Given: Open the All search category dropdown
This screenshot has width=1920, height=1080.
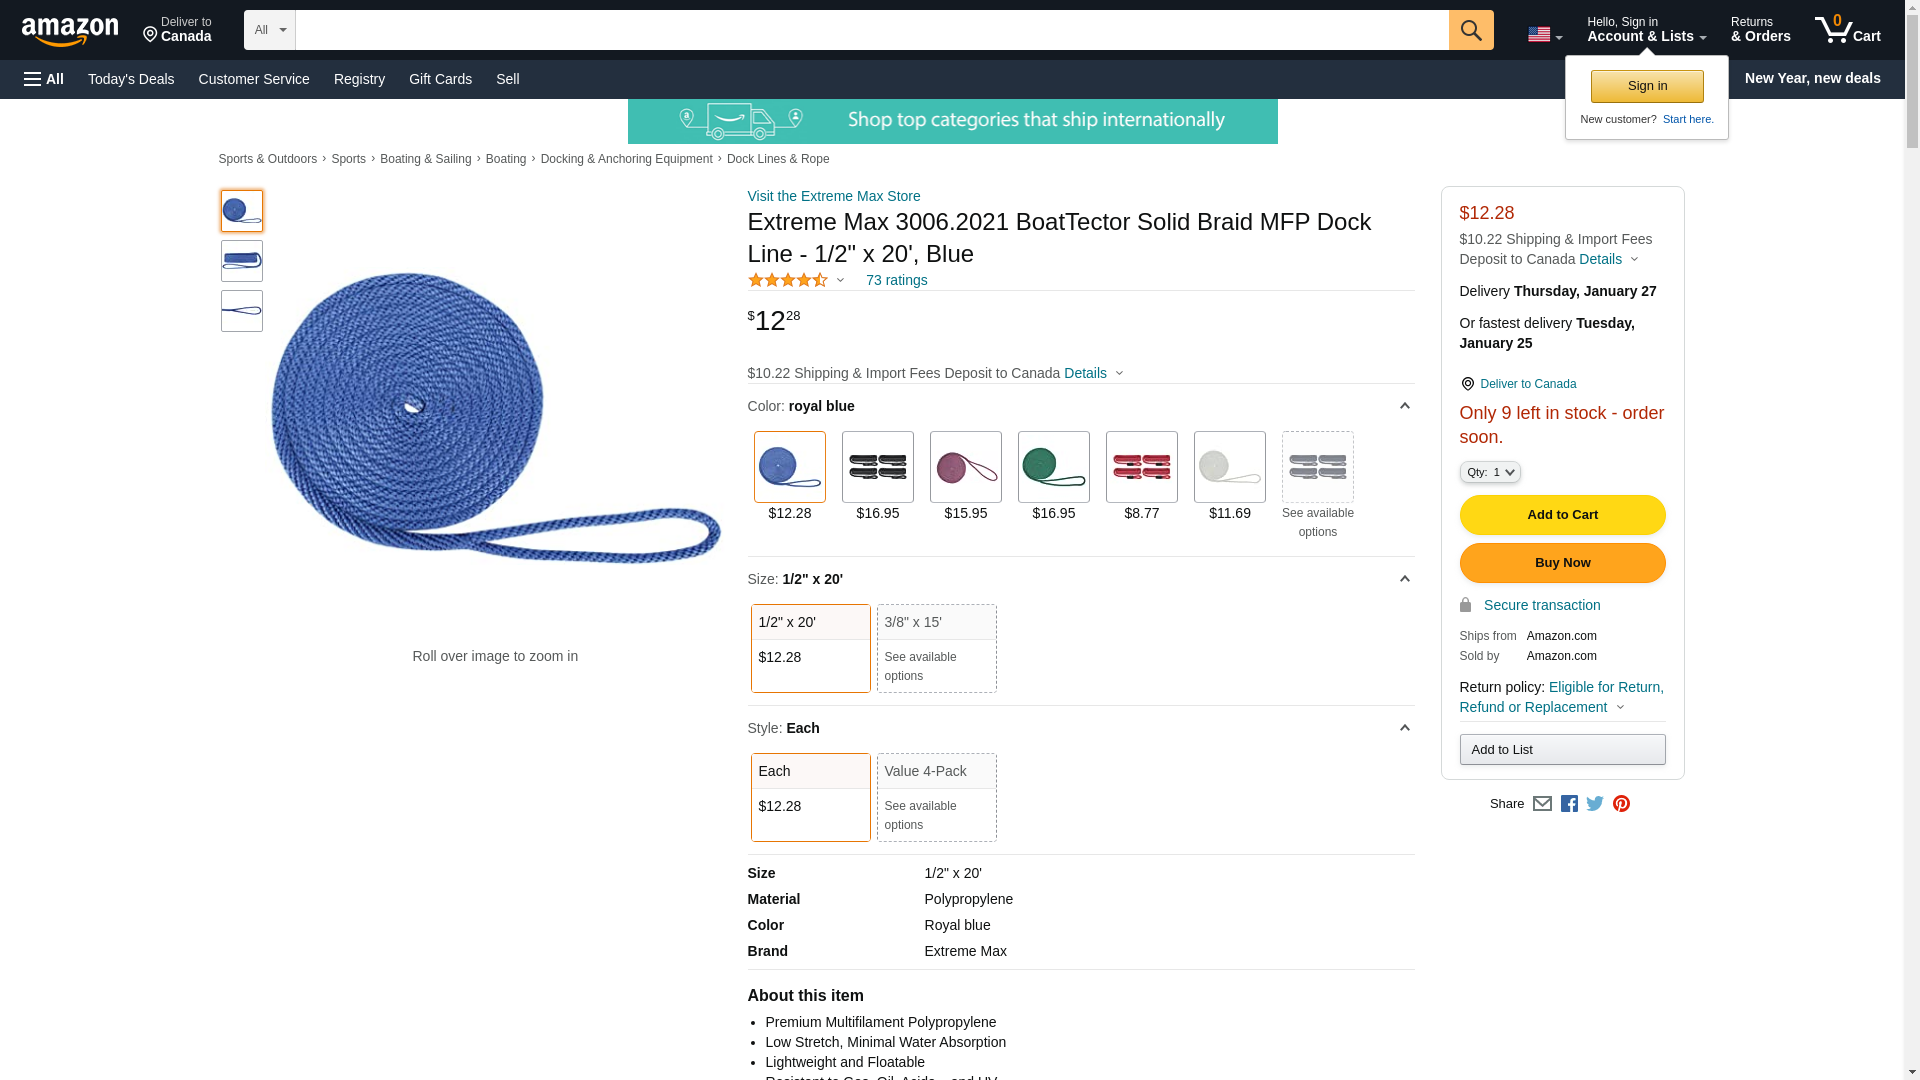Looking at the screenshot, I should point(269,30).
